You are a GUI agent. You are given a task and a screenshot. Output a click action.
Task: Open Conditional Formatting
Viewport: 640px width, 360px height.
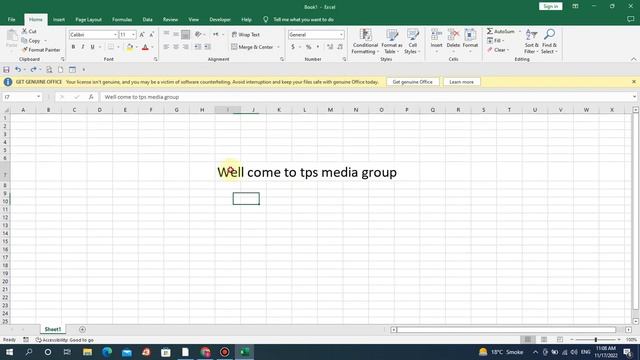(365, 41)
